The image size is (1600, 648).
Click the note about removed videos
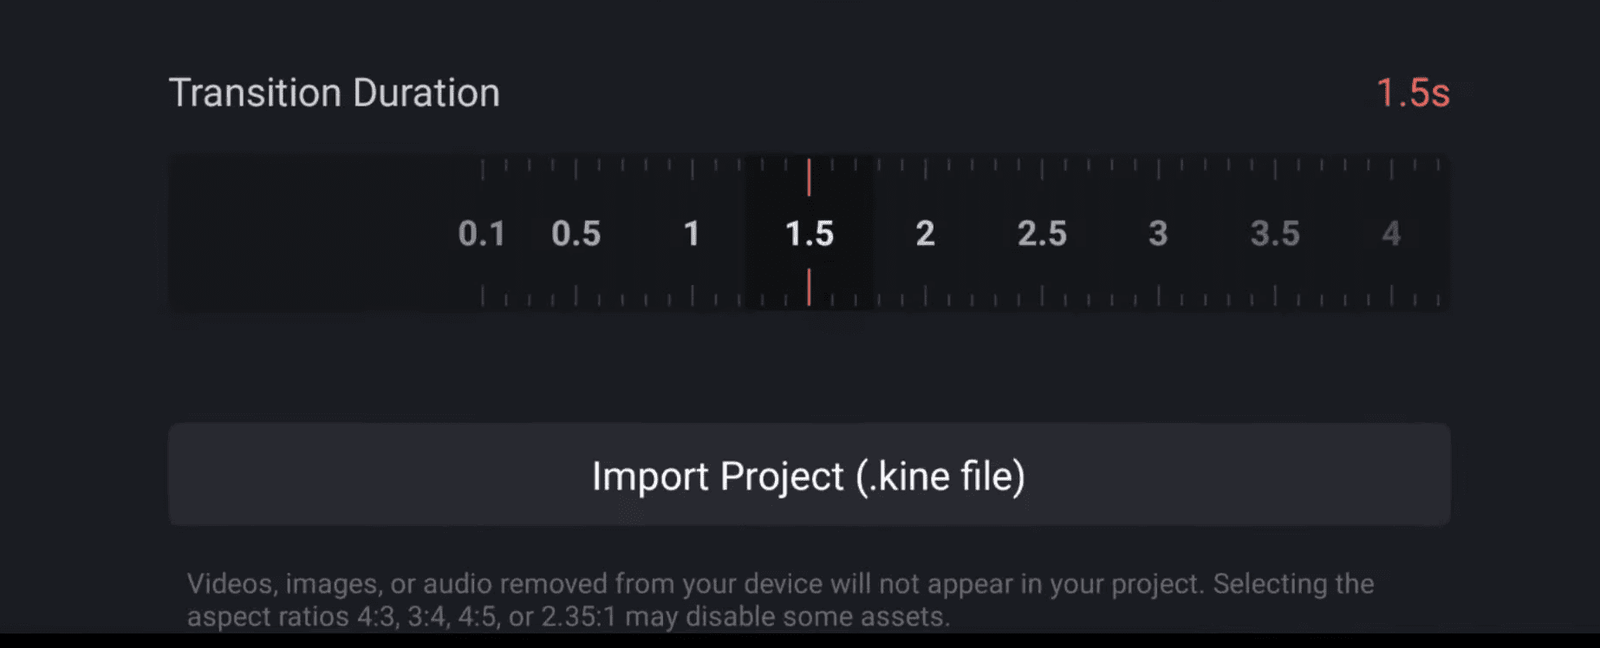click(780, 584)
